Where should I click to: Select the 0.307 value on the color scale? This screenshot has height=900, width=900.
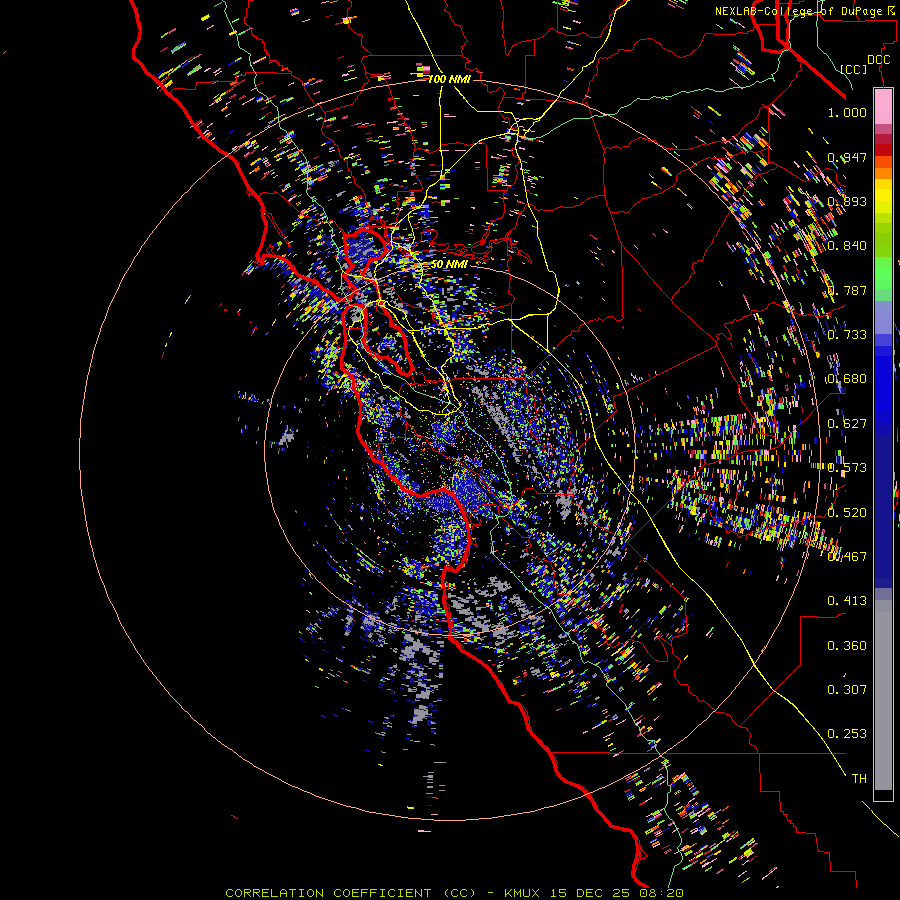tap(847, 690)
